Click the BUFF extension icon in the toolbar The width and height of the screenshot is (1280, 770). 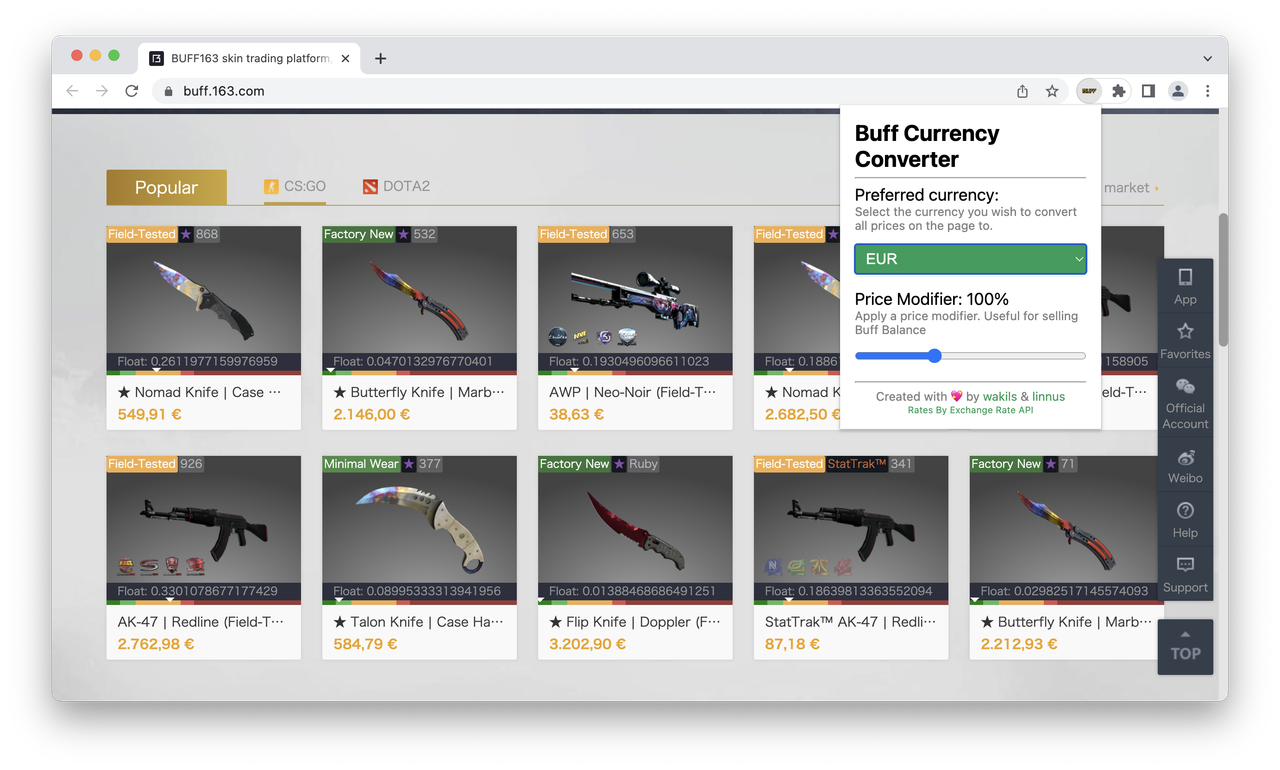click(x=1088, y=90)
